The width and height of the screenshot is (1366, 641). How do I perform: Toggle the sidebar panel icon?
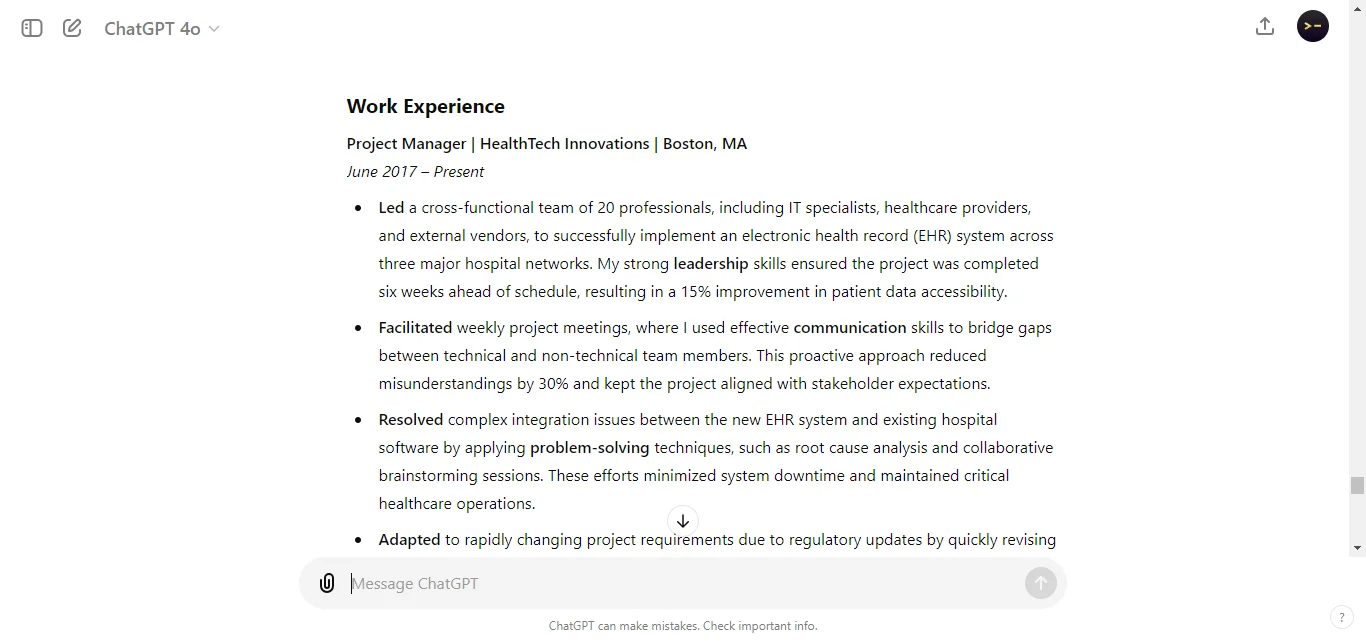[32, 28]
